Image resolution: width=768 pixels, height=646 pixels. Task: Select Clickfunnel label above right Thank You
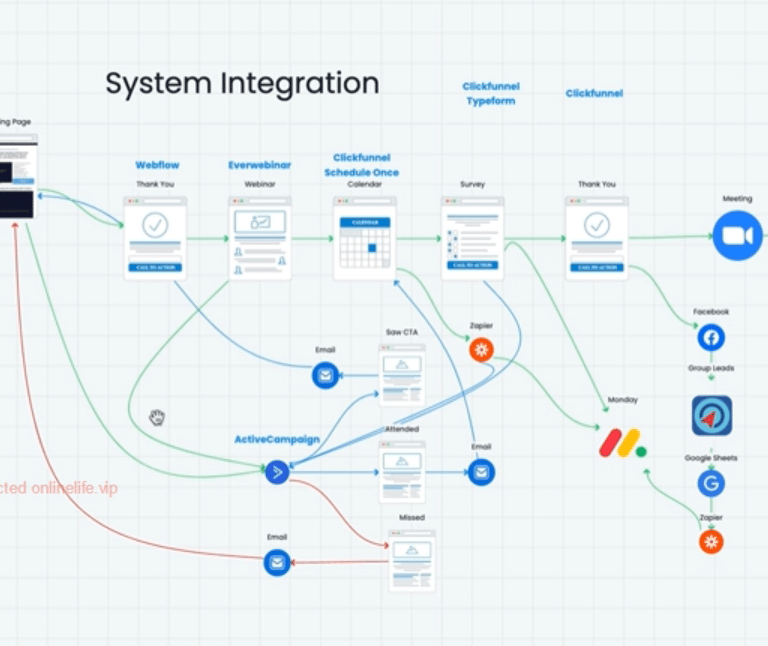594,94
